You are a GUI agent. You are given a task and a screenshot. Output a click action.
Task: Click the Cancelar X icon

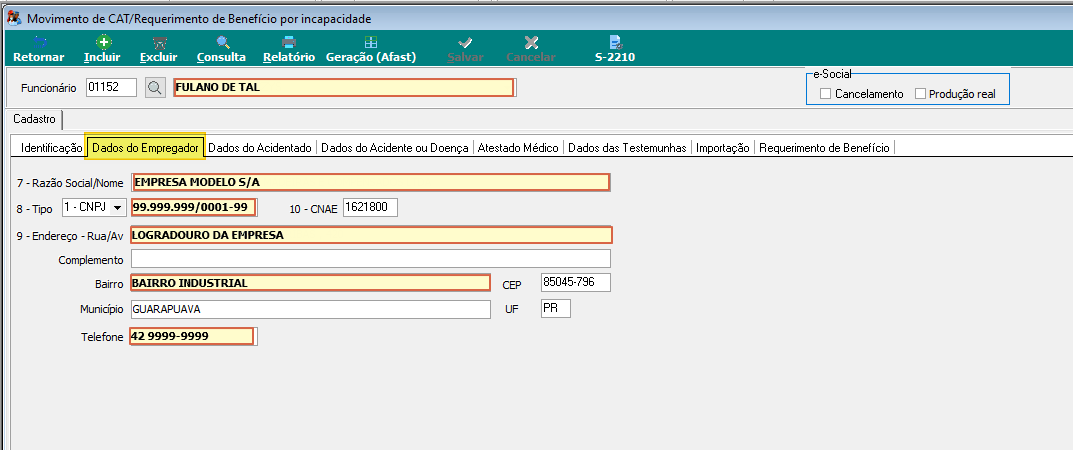coord(531,42)
